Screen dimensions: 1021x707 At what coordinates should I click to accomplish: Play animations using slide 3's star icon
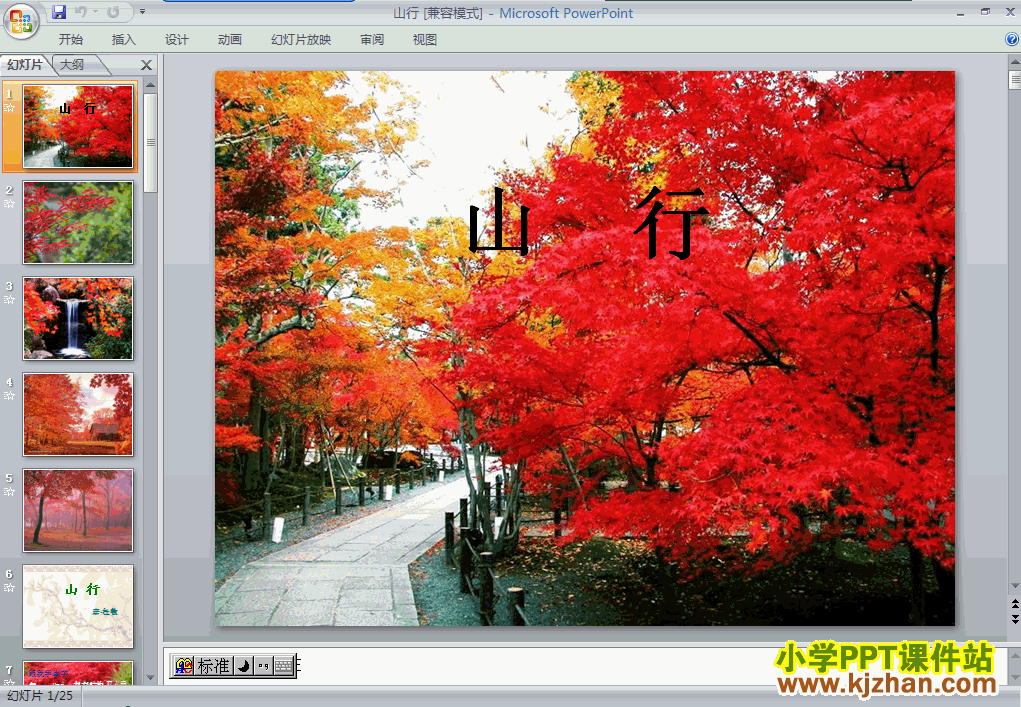(x=9, y=299)
